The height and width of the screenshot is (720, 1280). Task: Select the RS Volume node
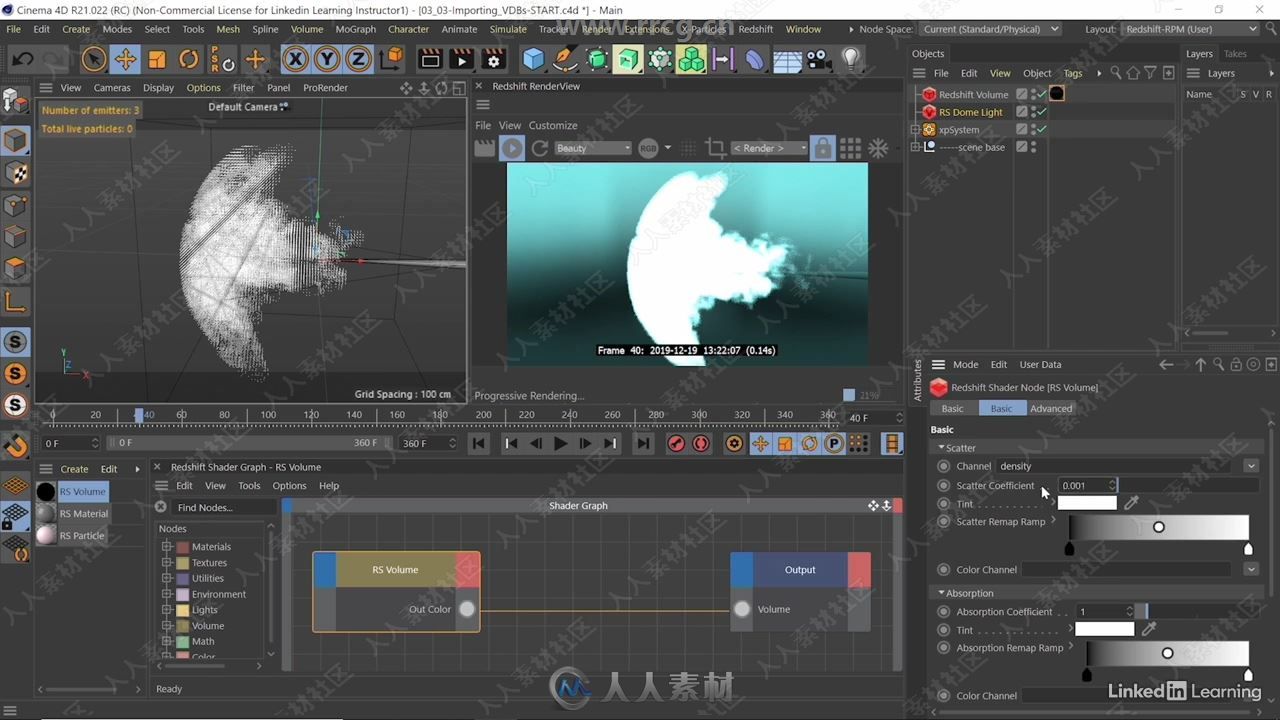[396, 591]
